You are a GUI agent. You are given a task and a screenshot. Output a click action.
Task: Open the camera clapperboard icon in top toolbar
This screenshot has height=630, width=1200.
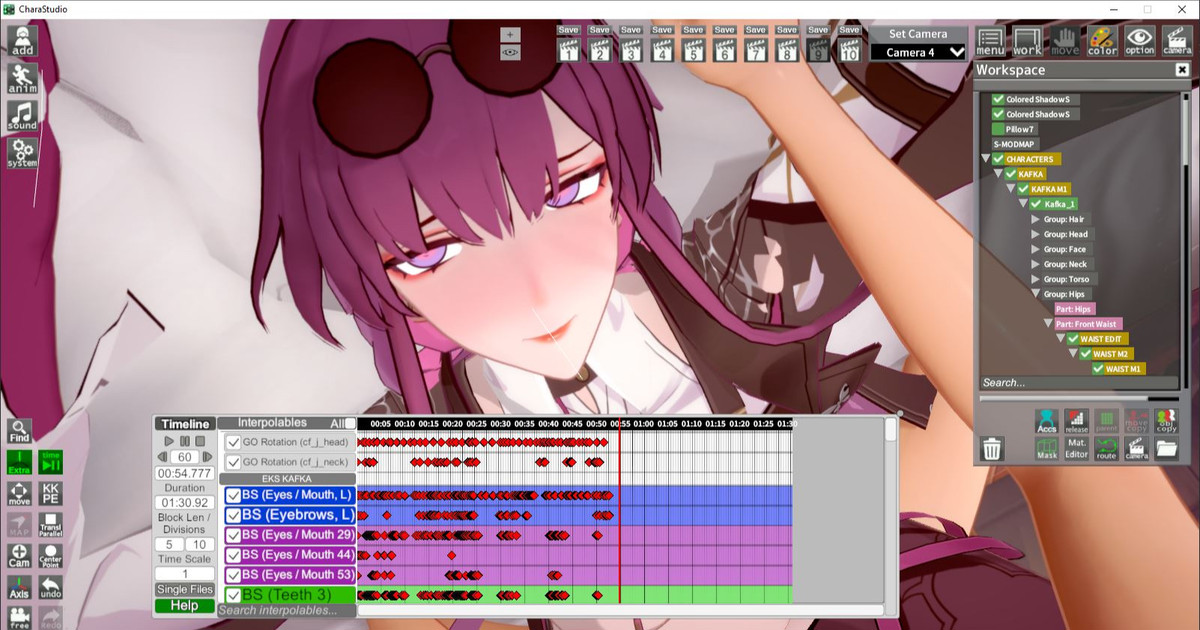coord(1176,41)
